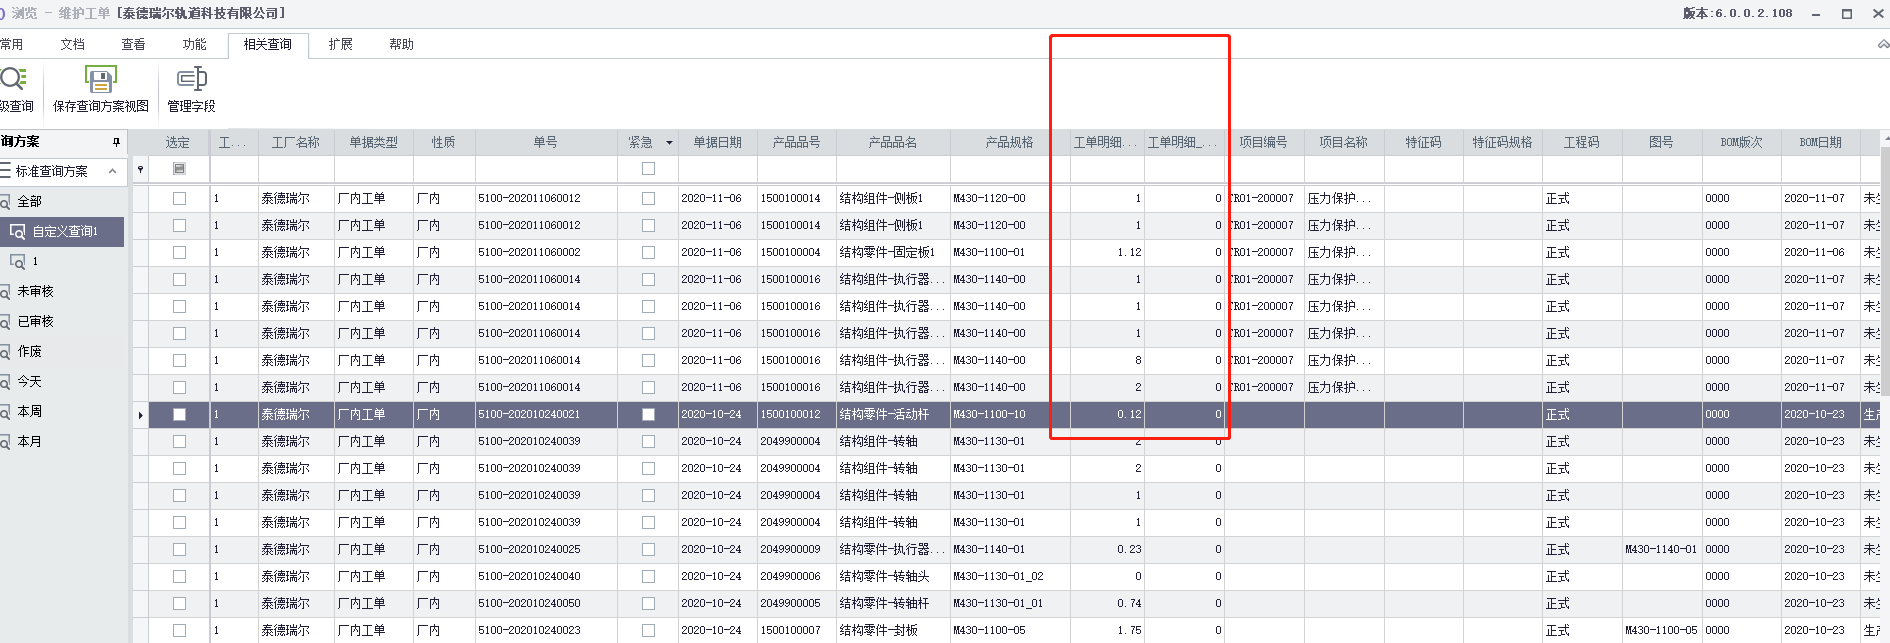Image resolution: width=1890 pixels, height=643 pixels.
Task: Switch to the 查看 ribbon tab
Action: tap(133, 44)
